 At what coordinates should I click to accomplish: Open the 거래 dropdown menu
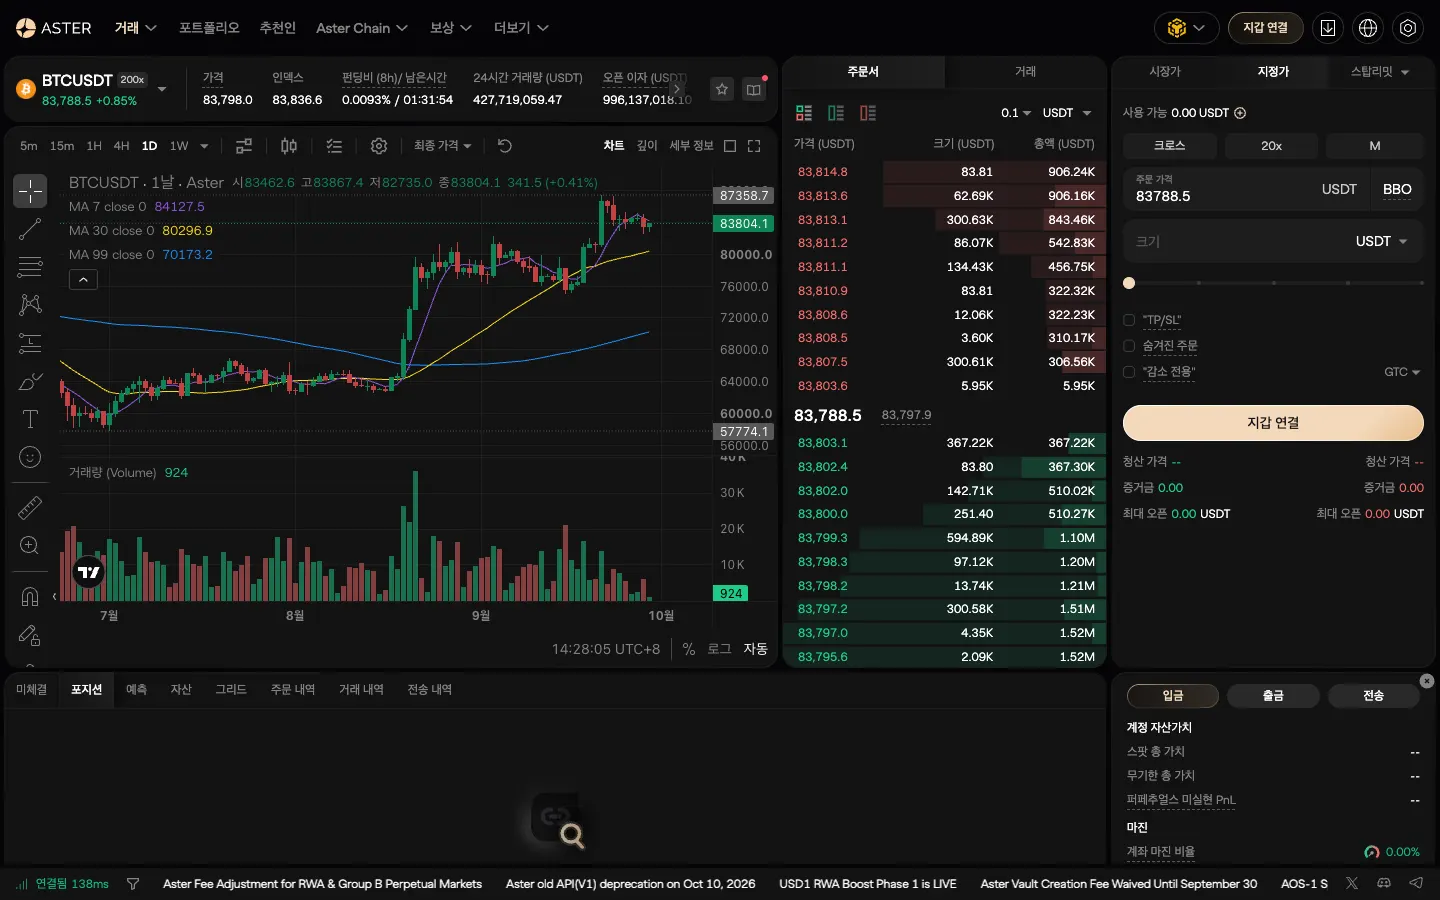(135, 28)
